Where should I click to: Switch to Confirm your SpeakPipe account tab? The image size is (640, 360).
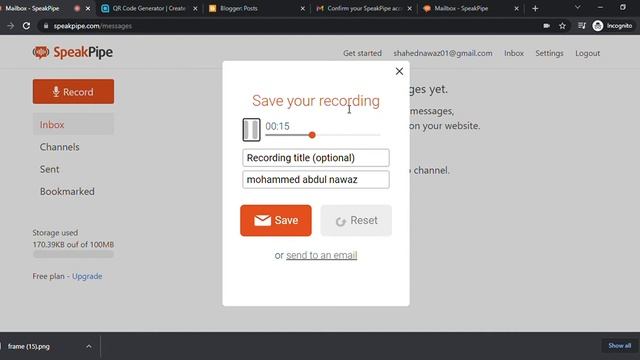tap(363, 8)
